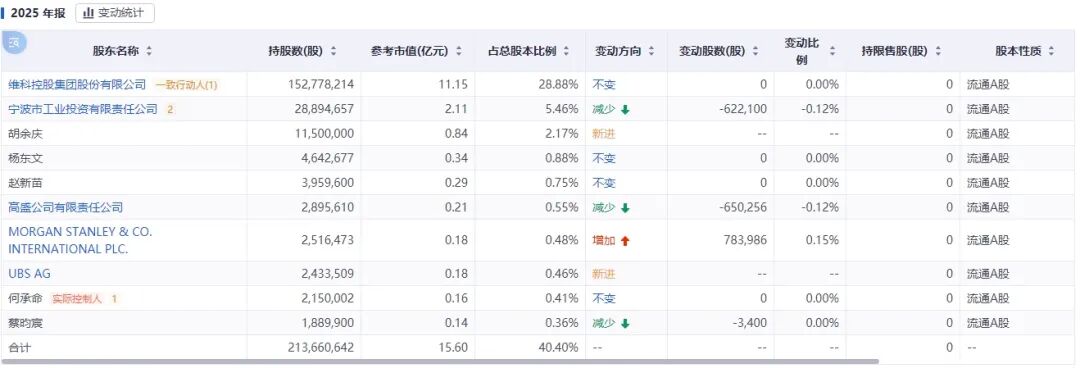Click change amount 783,986
The width and height of the screenshot is (1080, 368).
pos(745,240)
